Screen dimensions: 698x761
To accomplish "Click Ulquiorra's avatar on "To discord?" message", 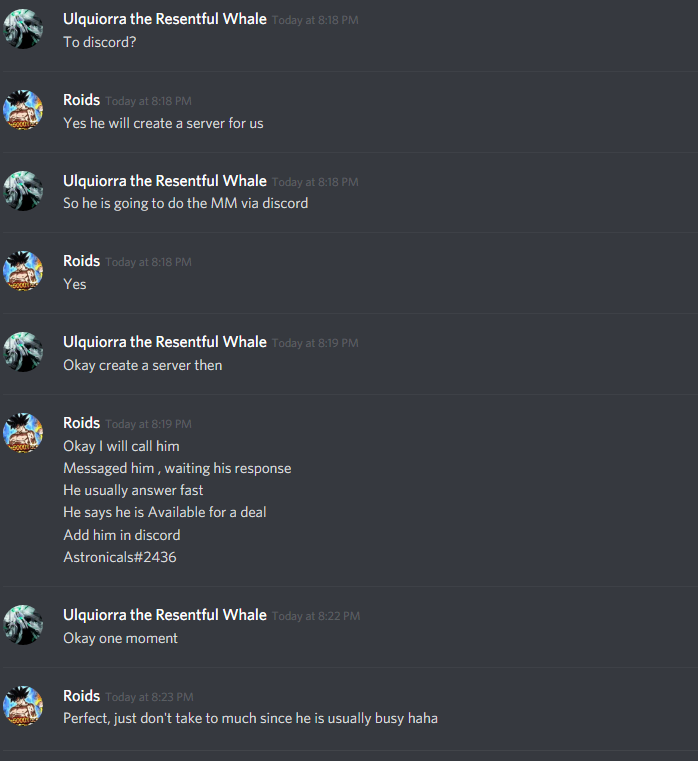I will [x=23, y=29].
